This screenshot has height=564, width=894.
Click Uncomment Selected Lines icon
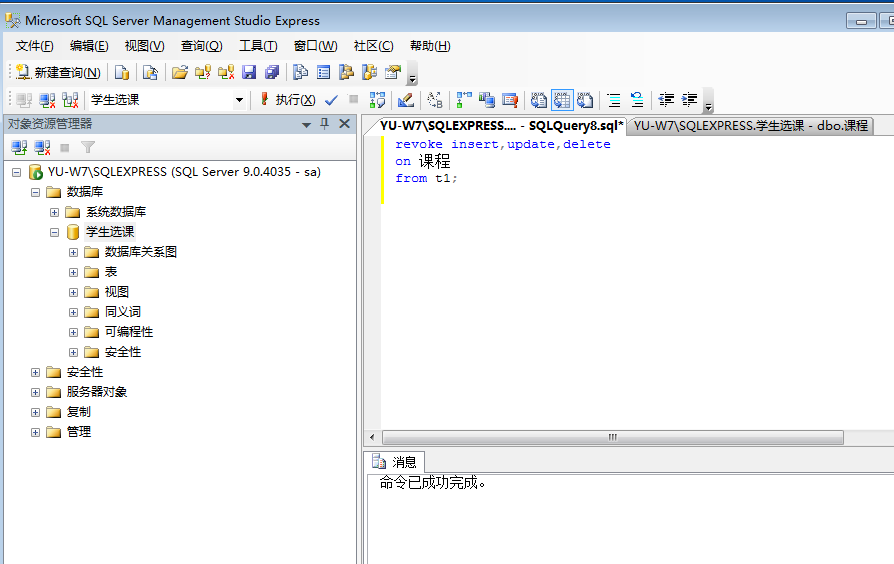[637, 100]
